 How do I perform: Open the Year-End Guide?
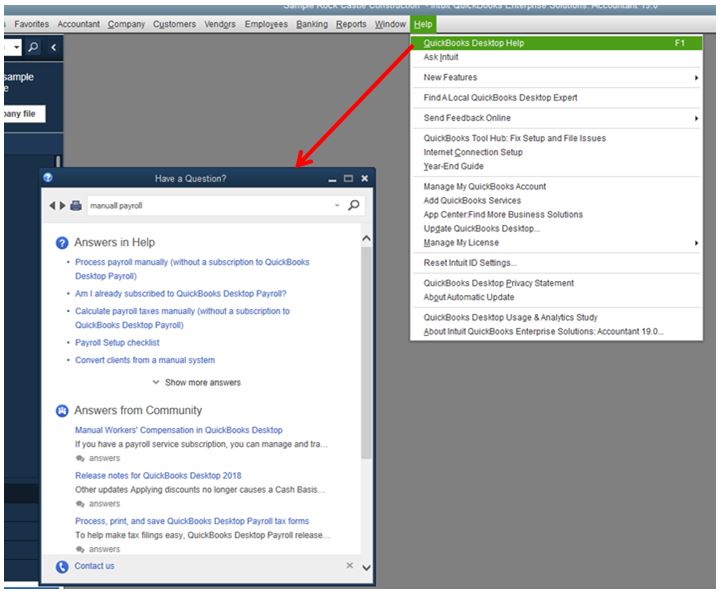556,166
